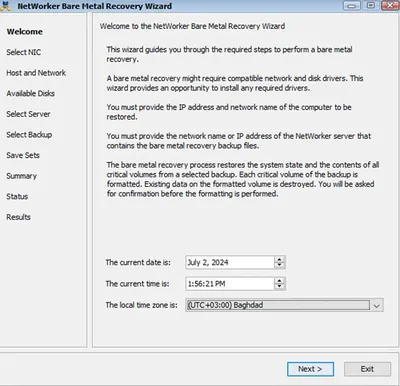The height and width of the screenshot is (386, 400).
Task: Click the 'The current date is:' label
Action: click(x=138, y=263)
